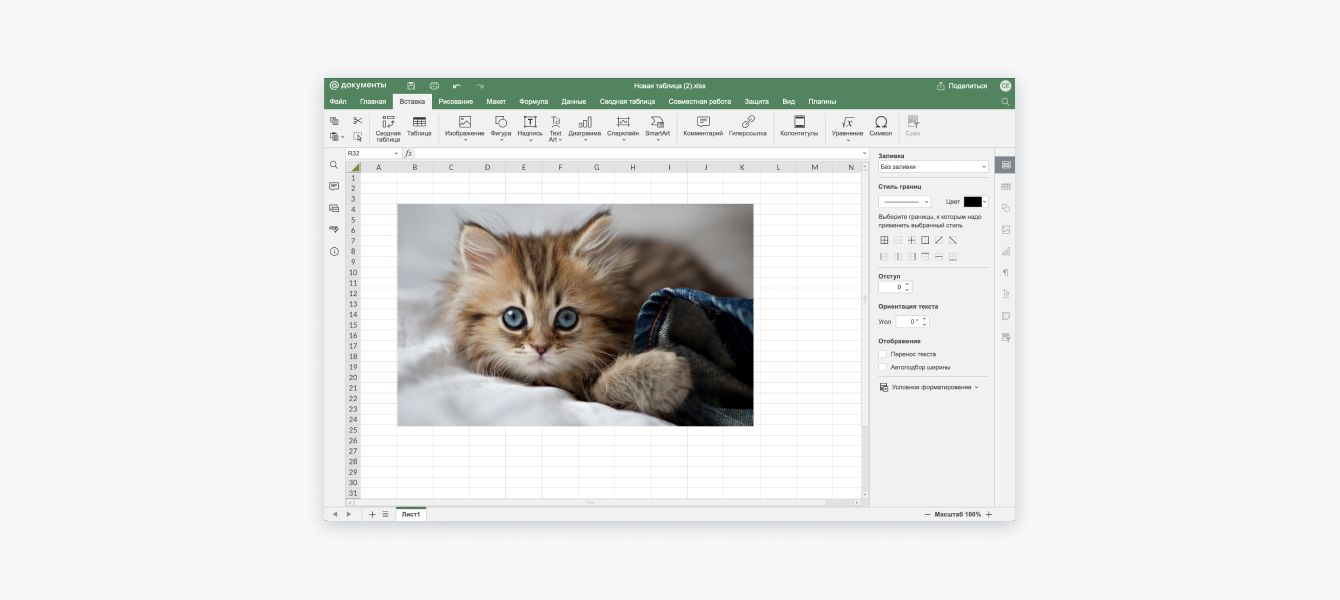1340x600 pixels.
Task: Tick the Автоподбор ширины checkbox
Action: click(x=883, y=367)
